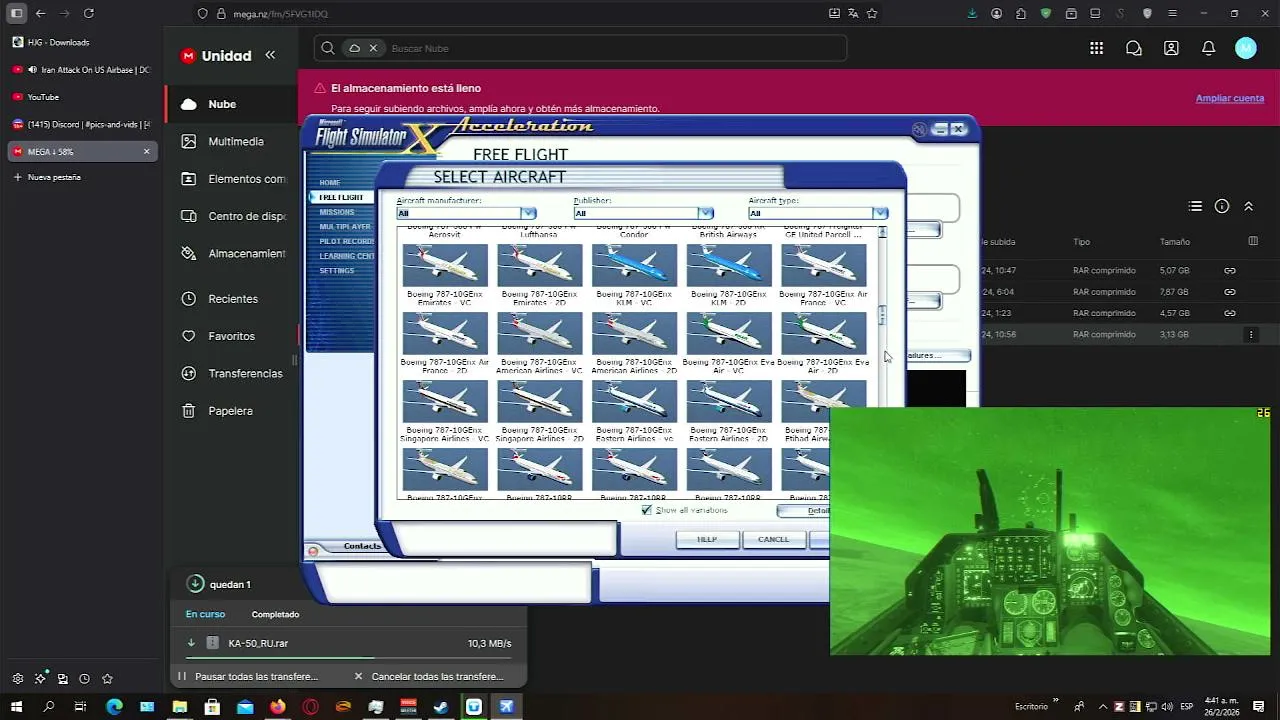Open list view options icon in MEGA
Viewport: 1280px width, 720px height.
(x=1195, y=206)
